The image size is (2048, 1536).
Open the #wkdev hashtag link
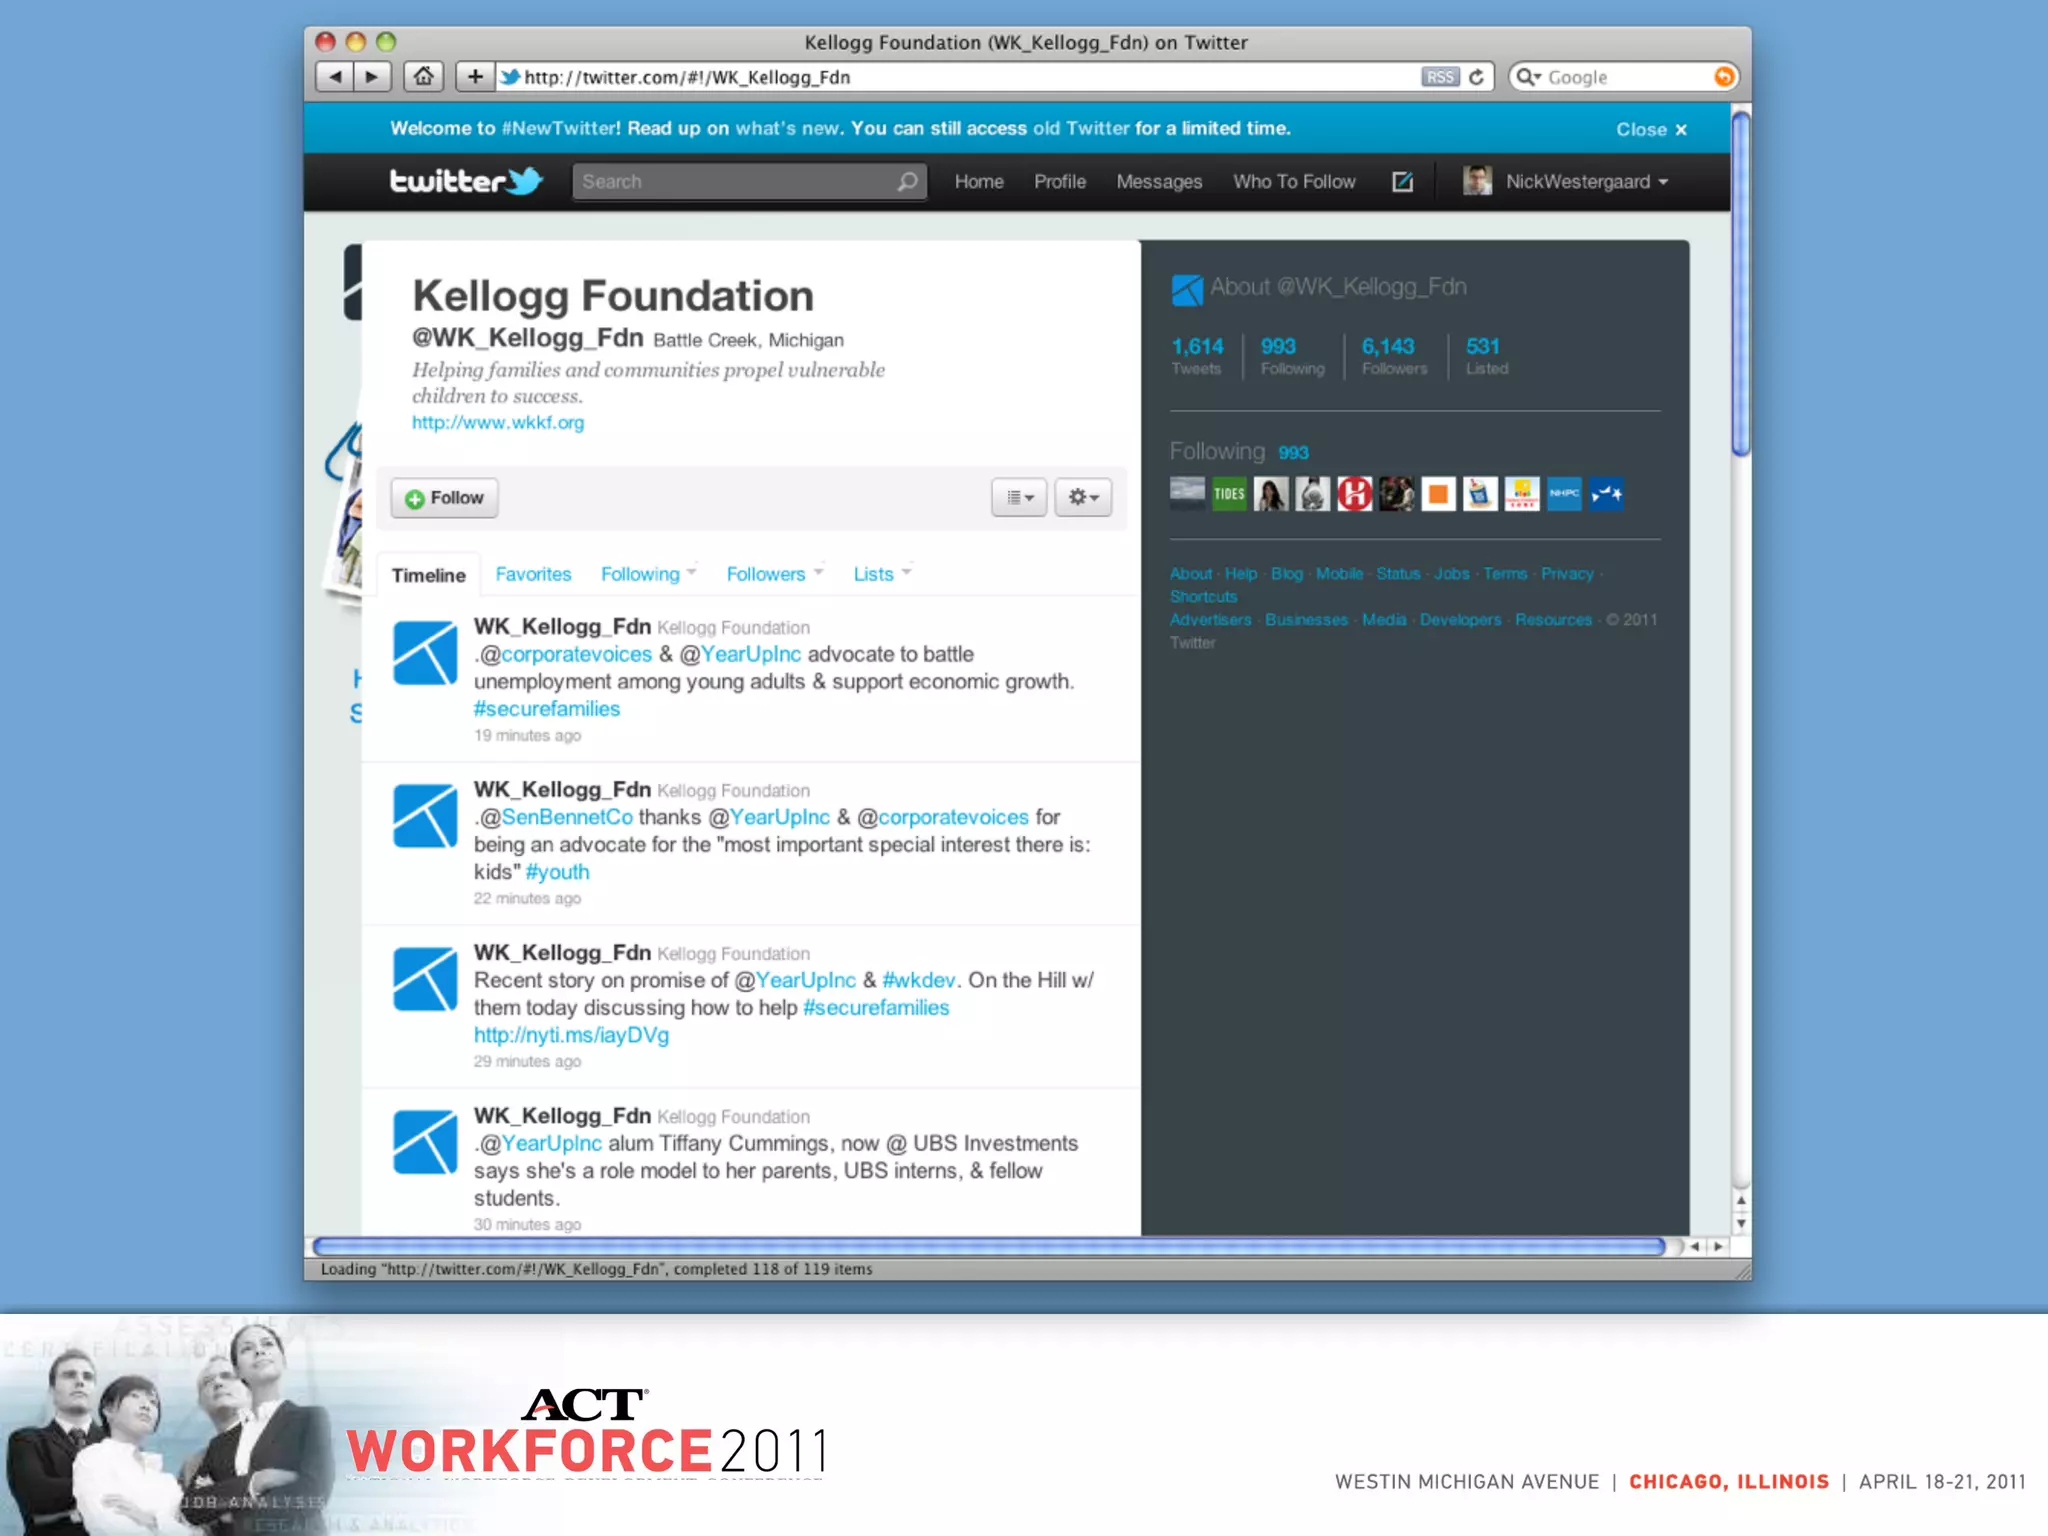point(918,980)
